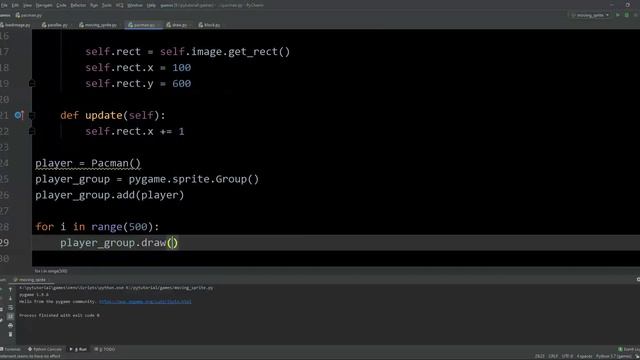Open the Event Log in status bar
640x360 pixels.
click(x=629, y=349)
